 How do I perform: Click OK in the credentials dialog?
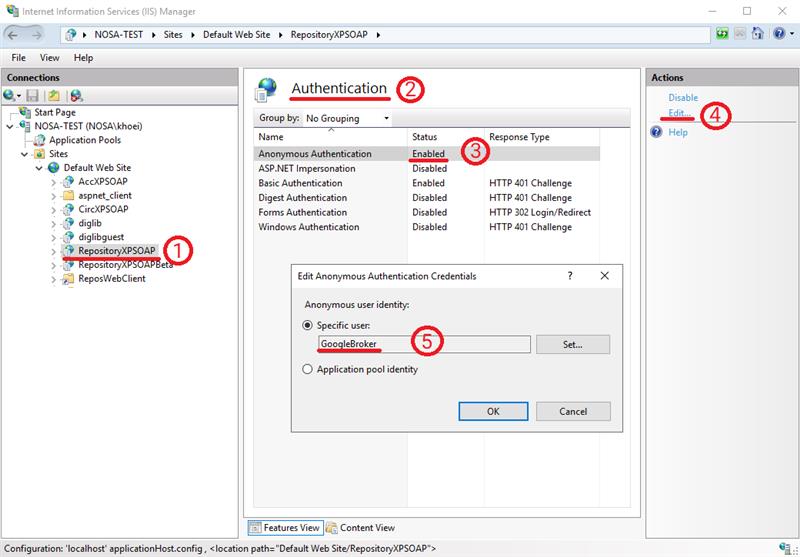[x=492, y=411]
